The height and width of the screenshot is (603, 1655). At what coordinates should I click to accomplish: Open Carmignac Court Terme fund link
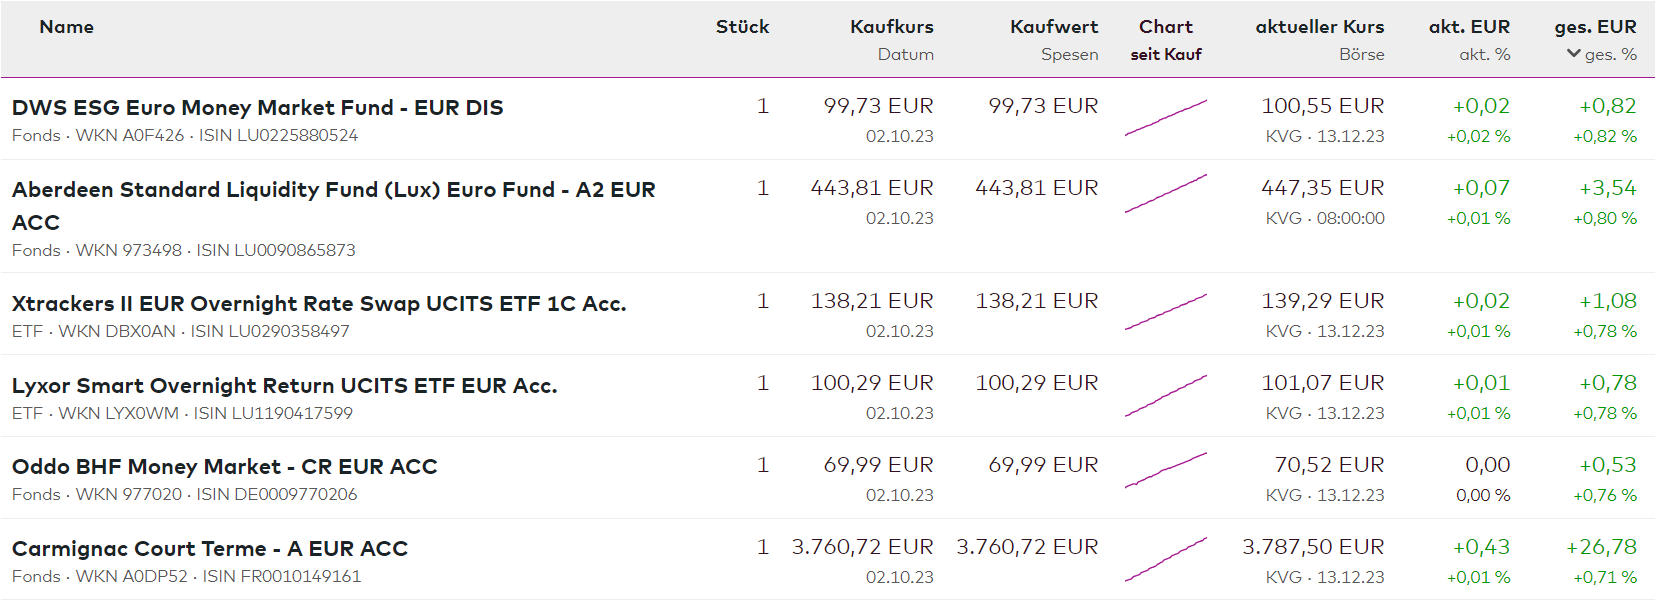click(x=209, y=549)
